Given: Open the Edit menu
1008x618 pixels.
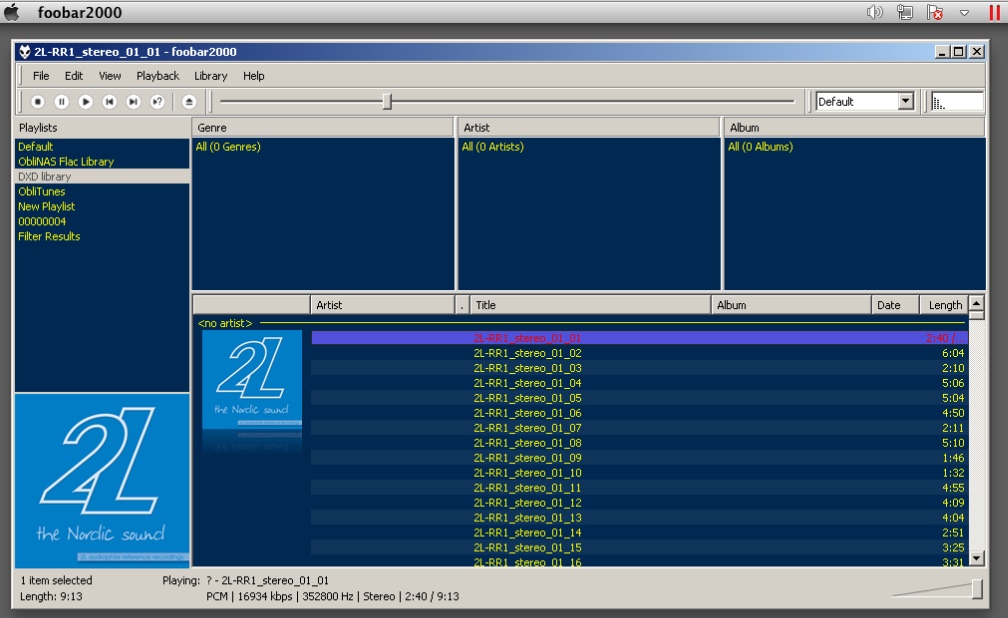Looking at the screenshot, I should point(73,76).
